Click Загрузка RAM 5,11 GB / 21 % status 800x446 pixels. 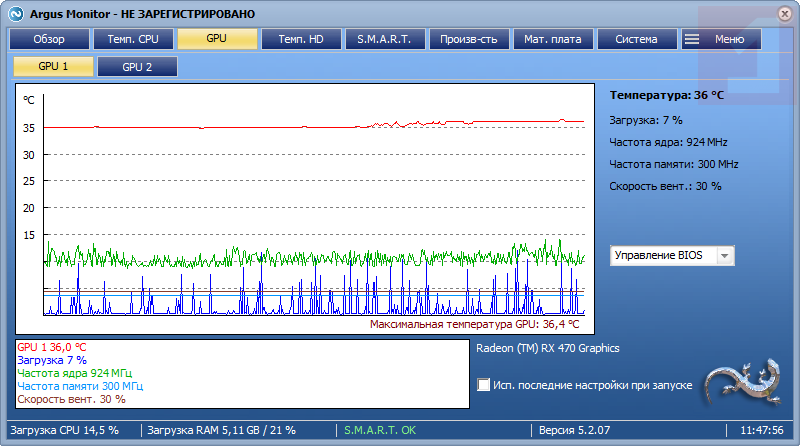pyautogui.click(x=221, y=430)
